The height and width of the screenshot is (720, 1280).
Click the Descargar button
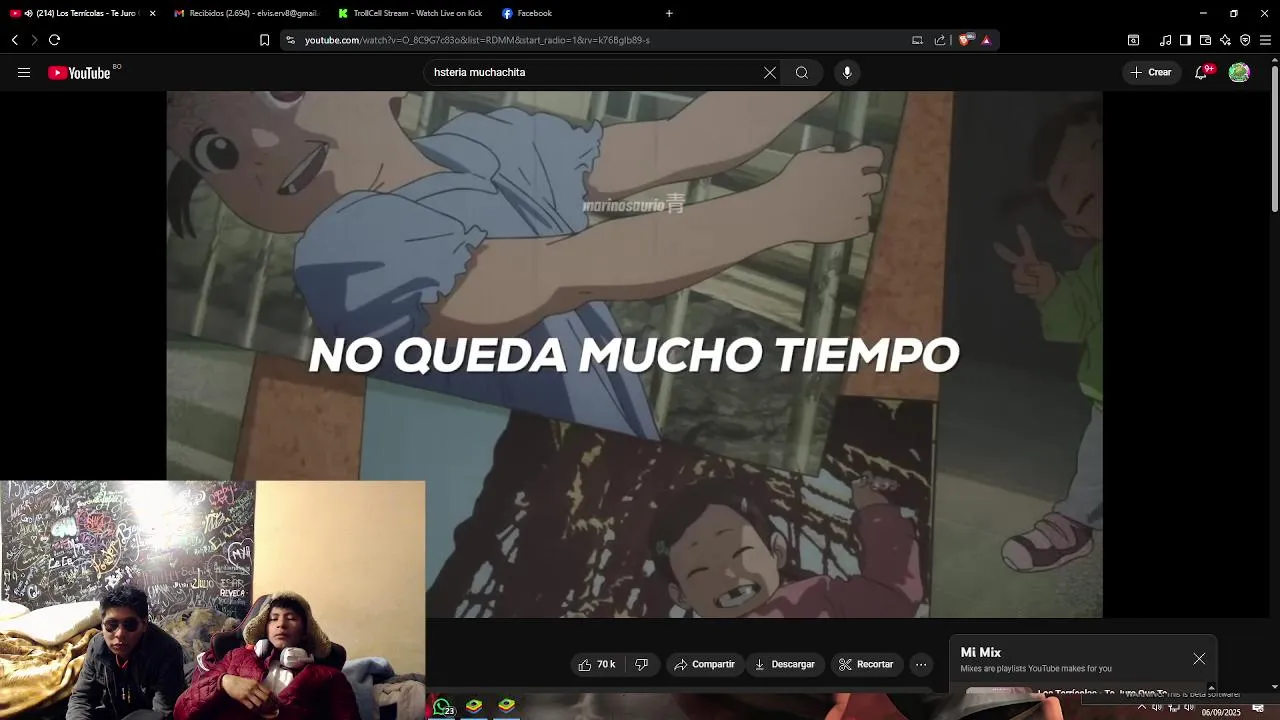[784, 664]
